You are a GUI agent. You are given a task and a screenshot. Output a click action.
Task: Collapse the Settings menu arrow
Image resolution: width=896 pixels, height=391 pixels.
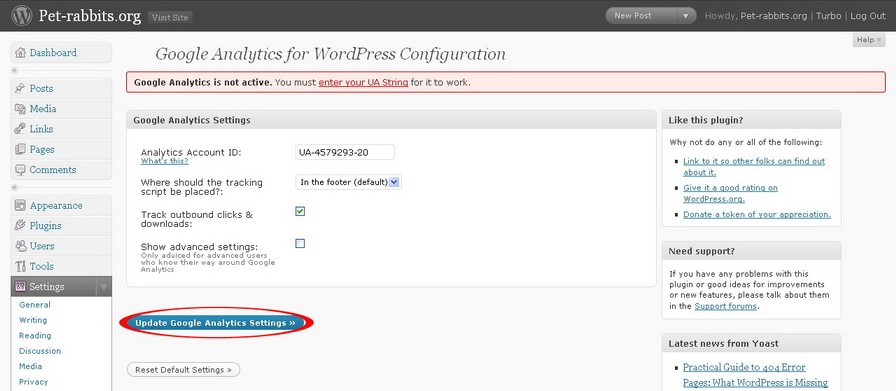tap(103, 287)
